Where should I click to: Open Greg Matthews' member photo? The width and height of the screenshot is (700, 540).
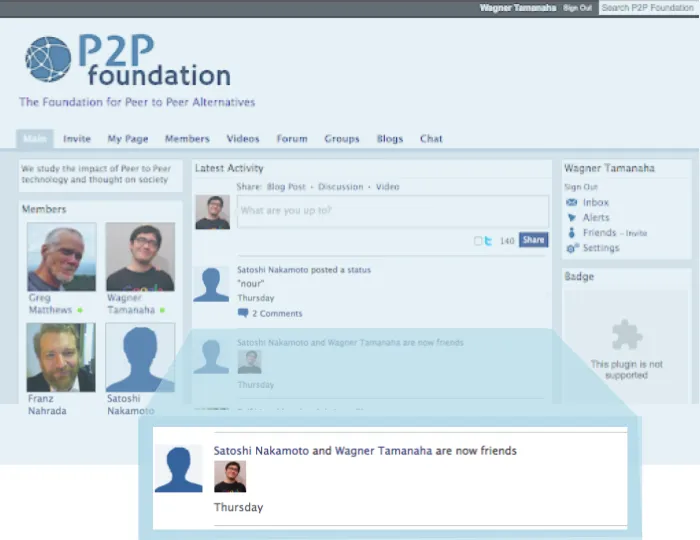tap(62, 257)
